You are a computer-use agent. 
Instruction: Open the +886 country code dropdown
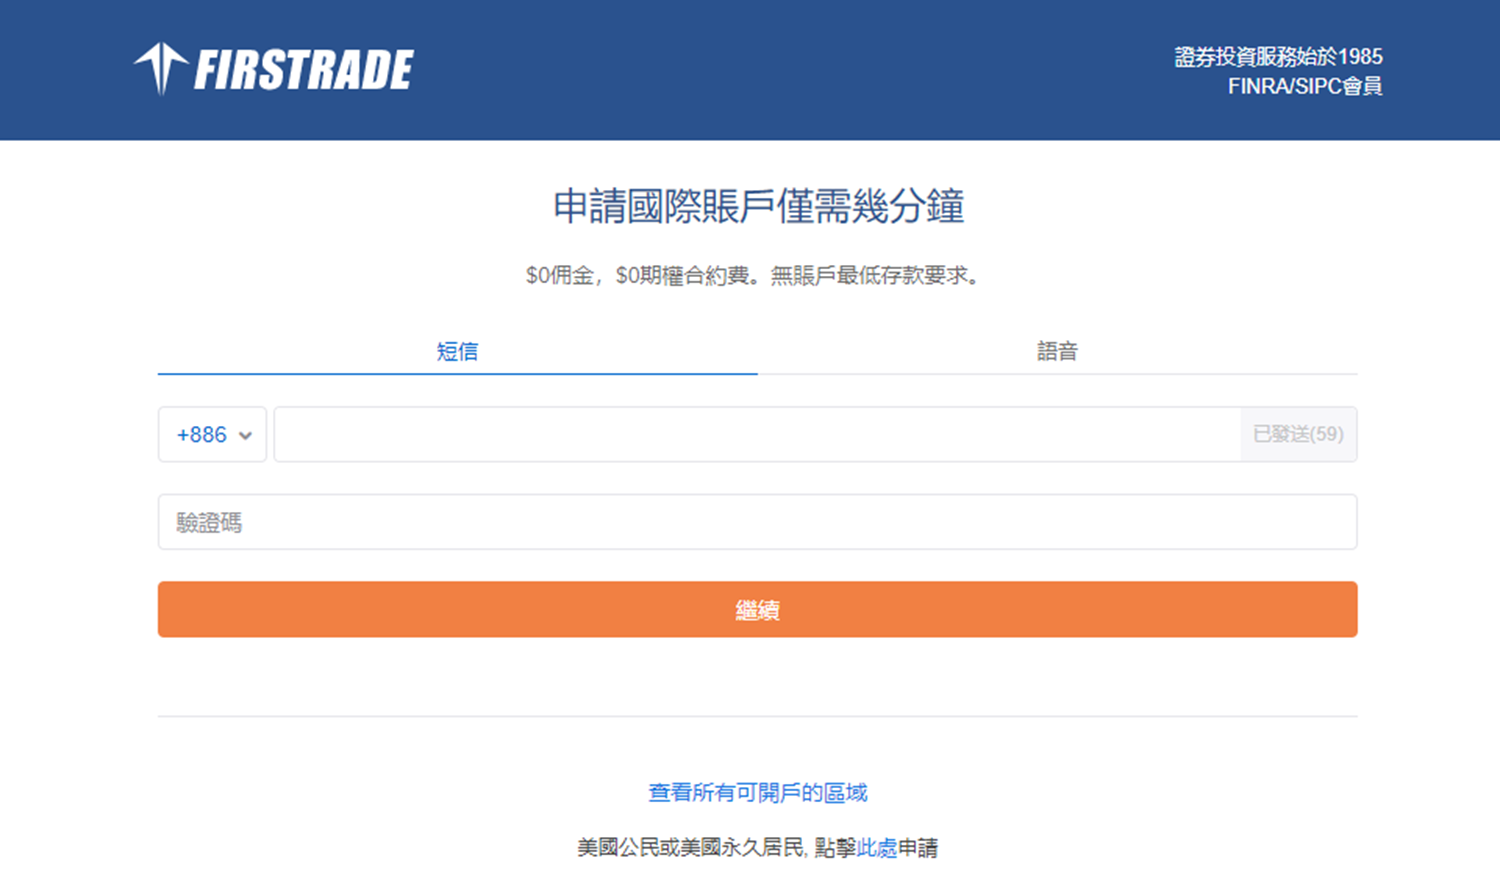tap(212, 434)
